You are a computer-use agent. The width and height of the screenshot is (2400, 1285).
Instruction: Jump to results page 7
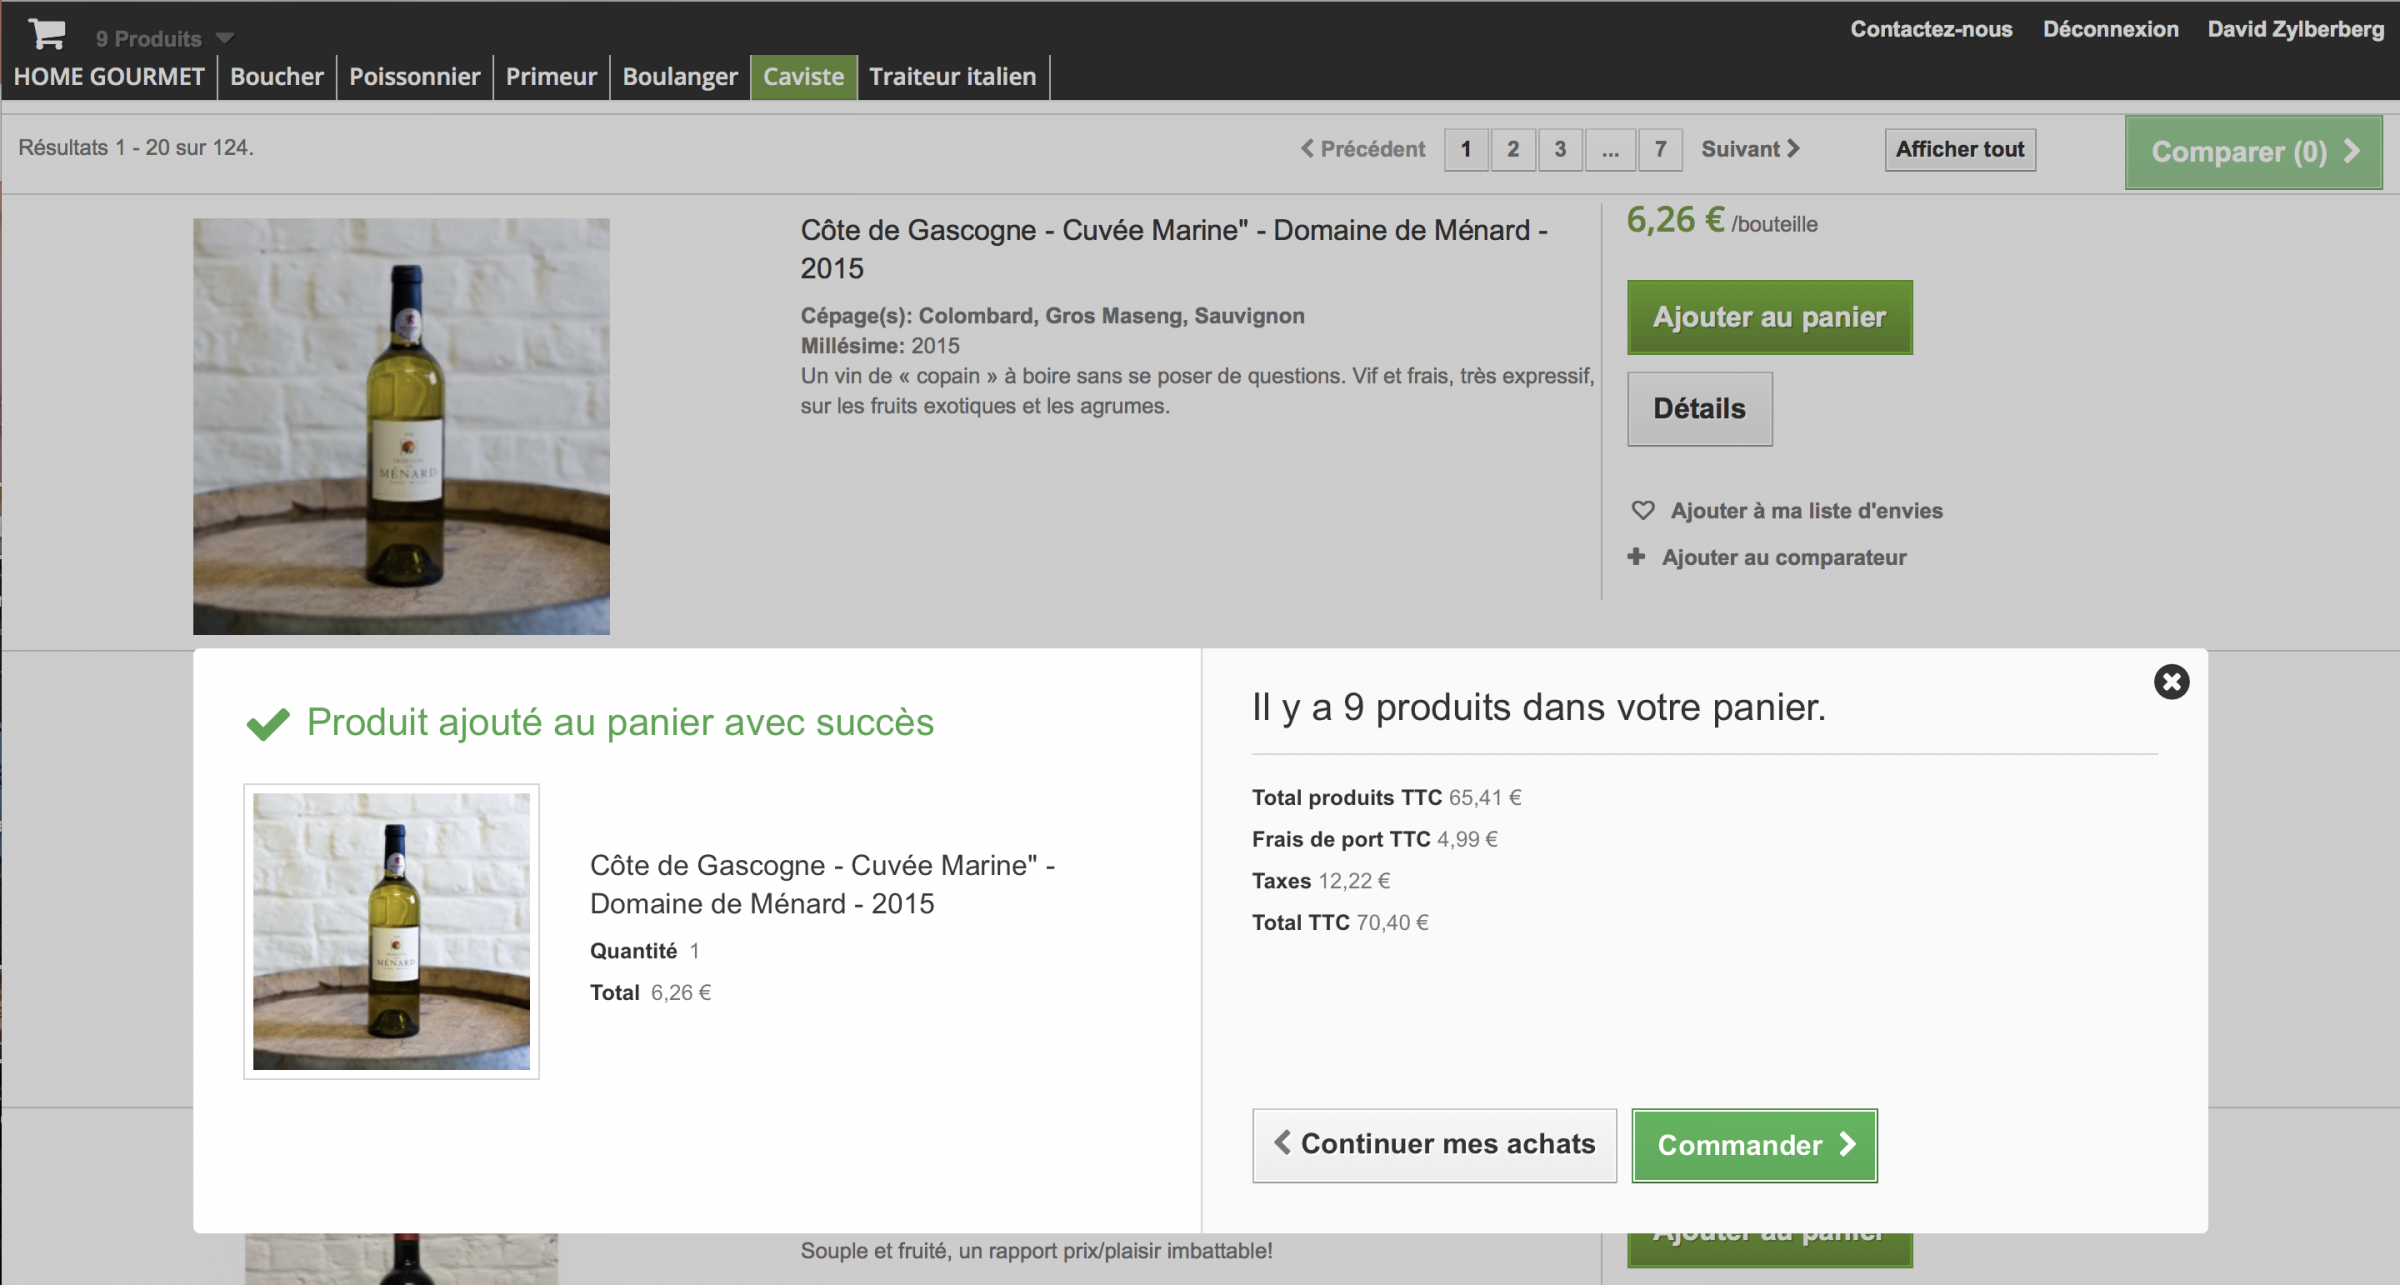pyautogui.click(x=1660, y=150)
